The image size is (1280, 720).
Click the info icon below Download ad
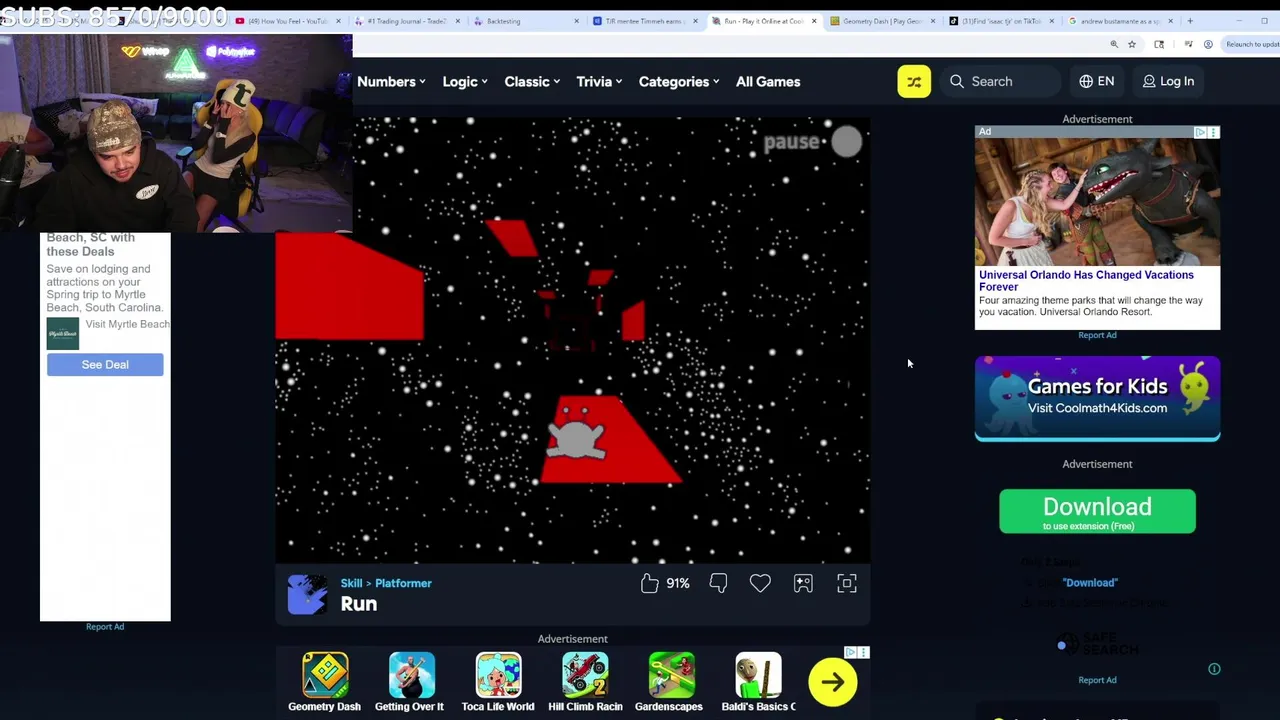coord(1214,669)
